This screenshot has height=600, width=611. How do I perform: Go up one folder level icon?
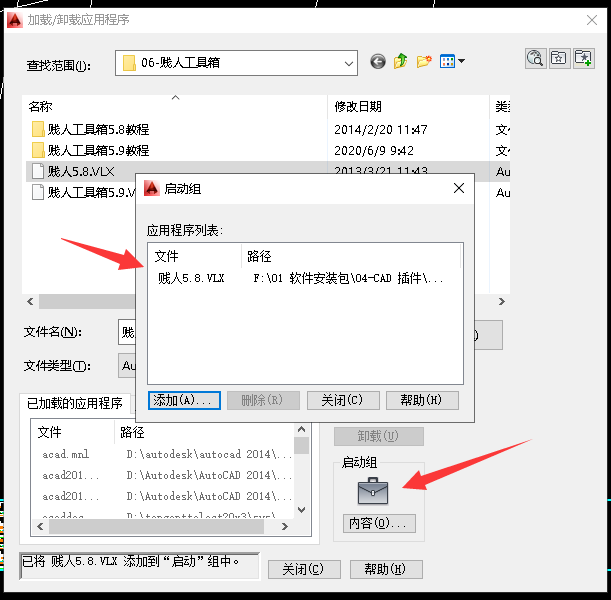tap(400, 61)
